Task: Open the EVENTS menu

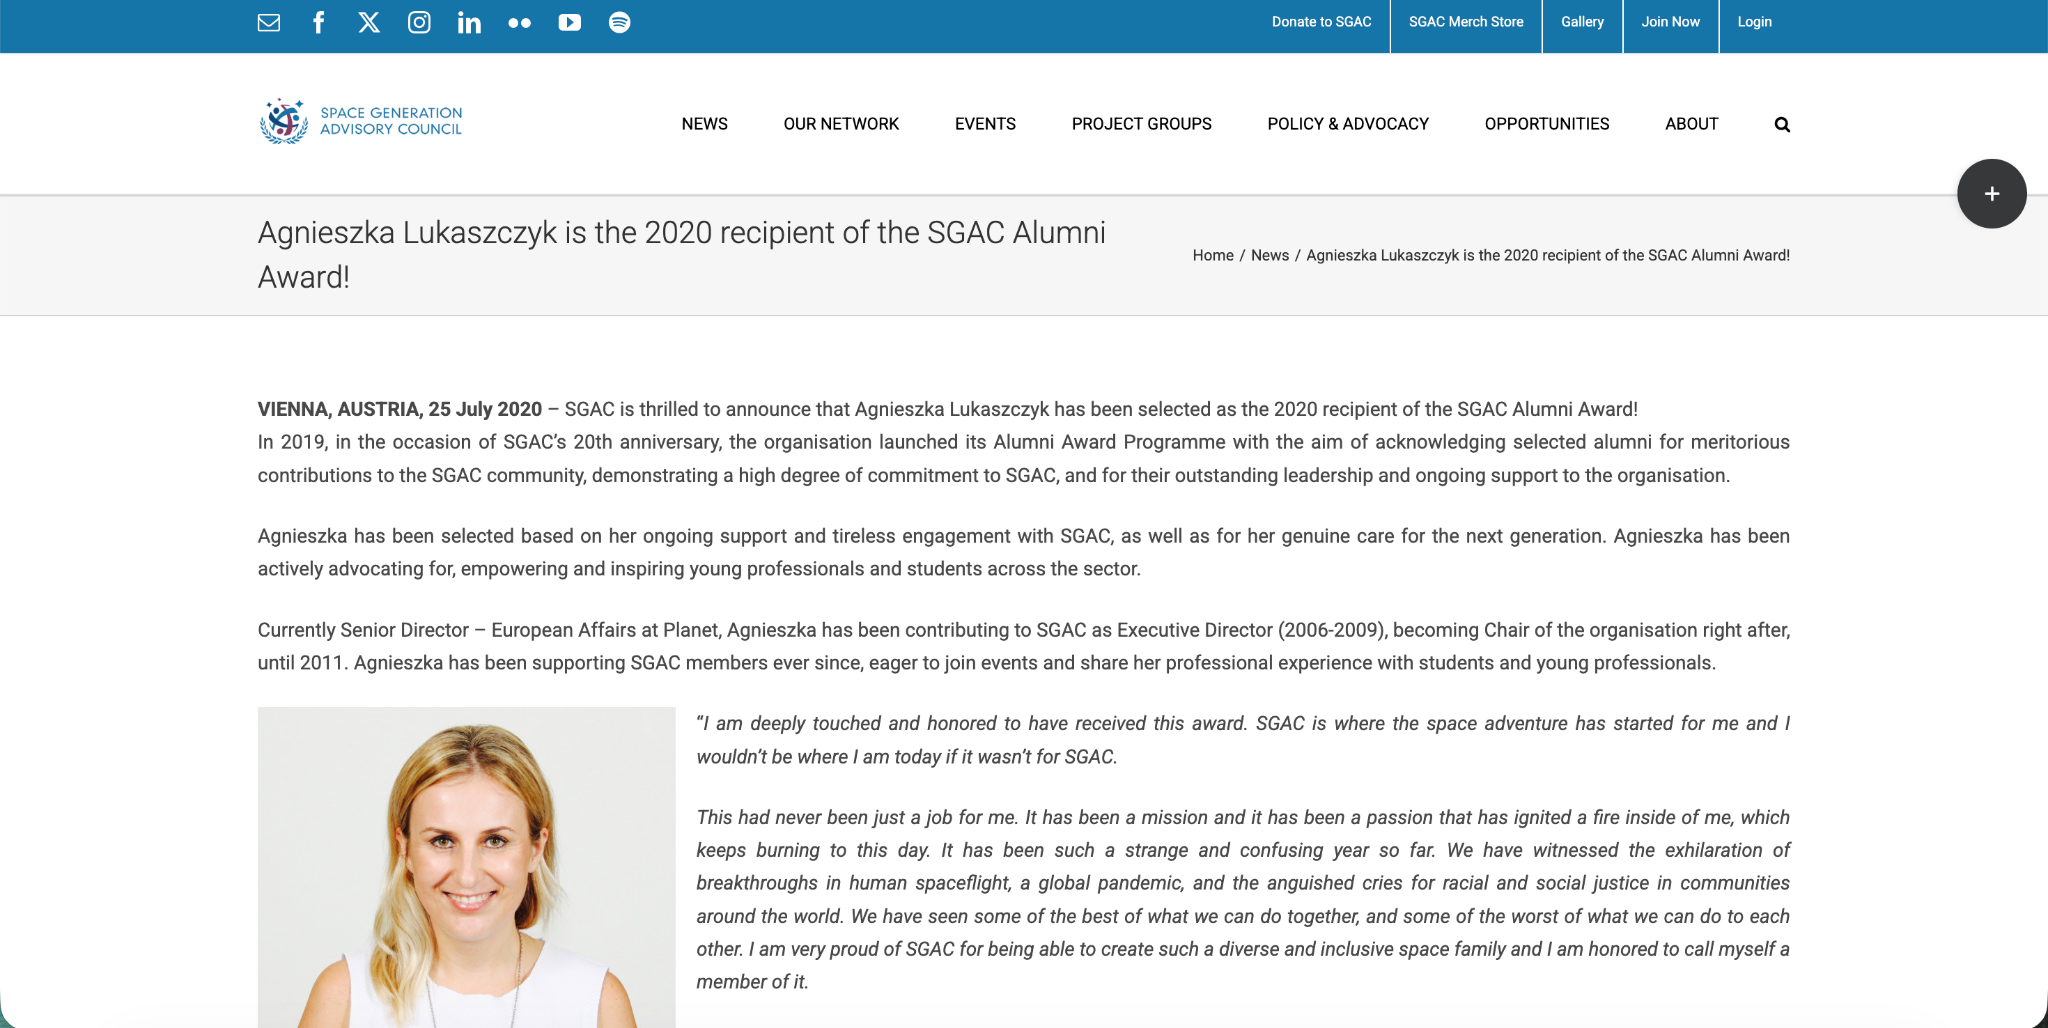Action: point(985,124)
